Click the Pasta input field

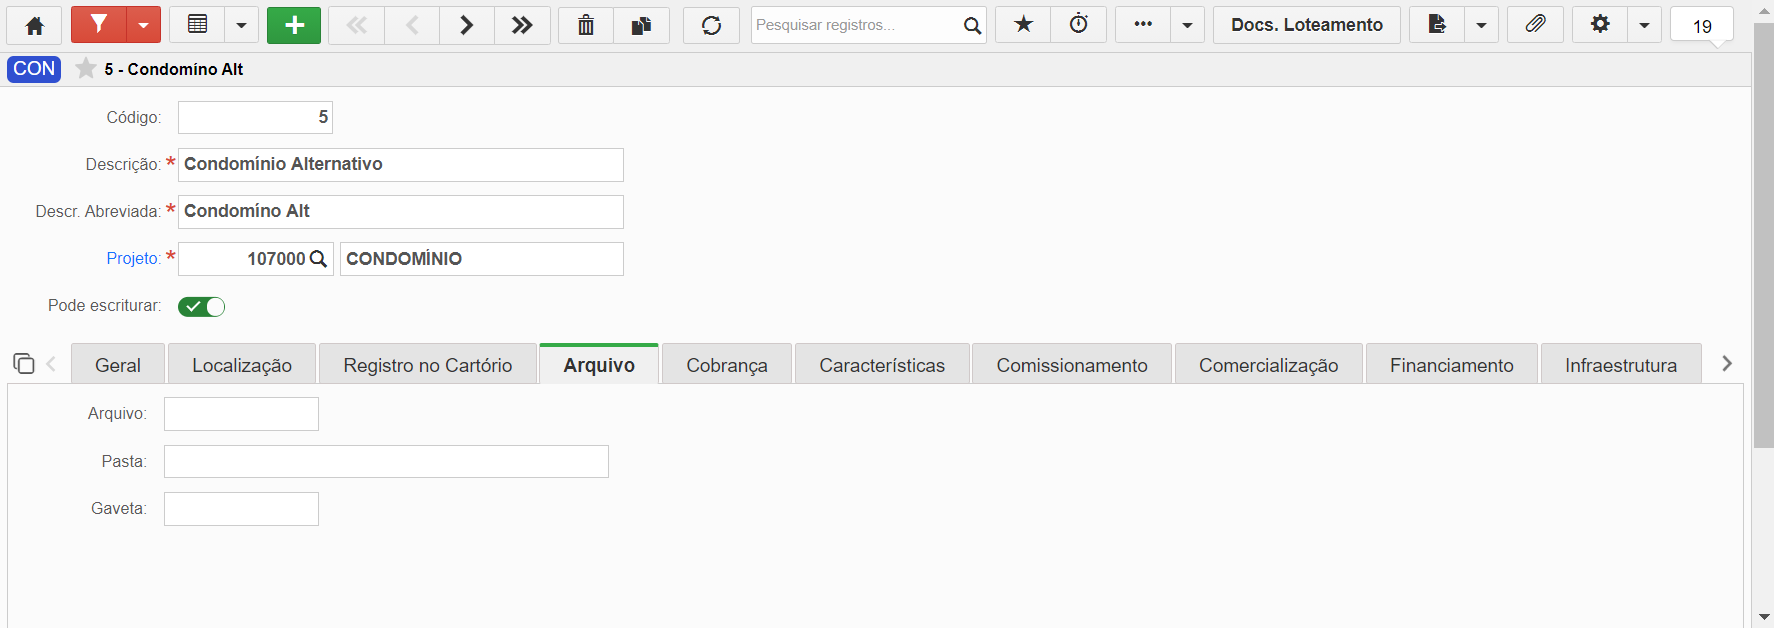(386, 461)
